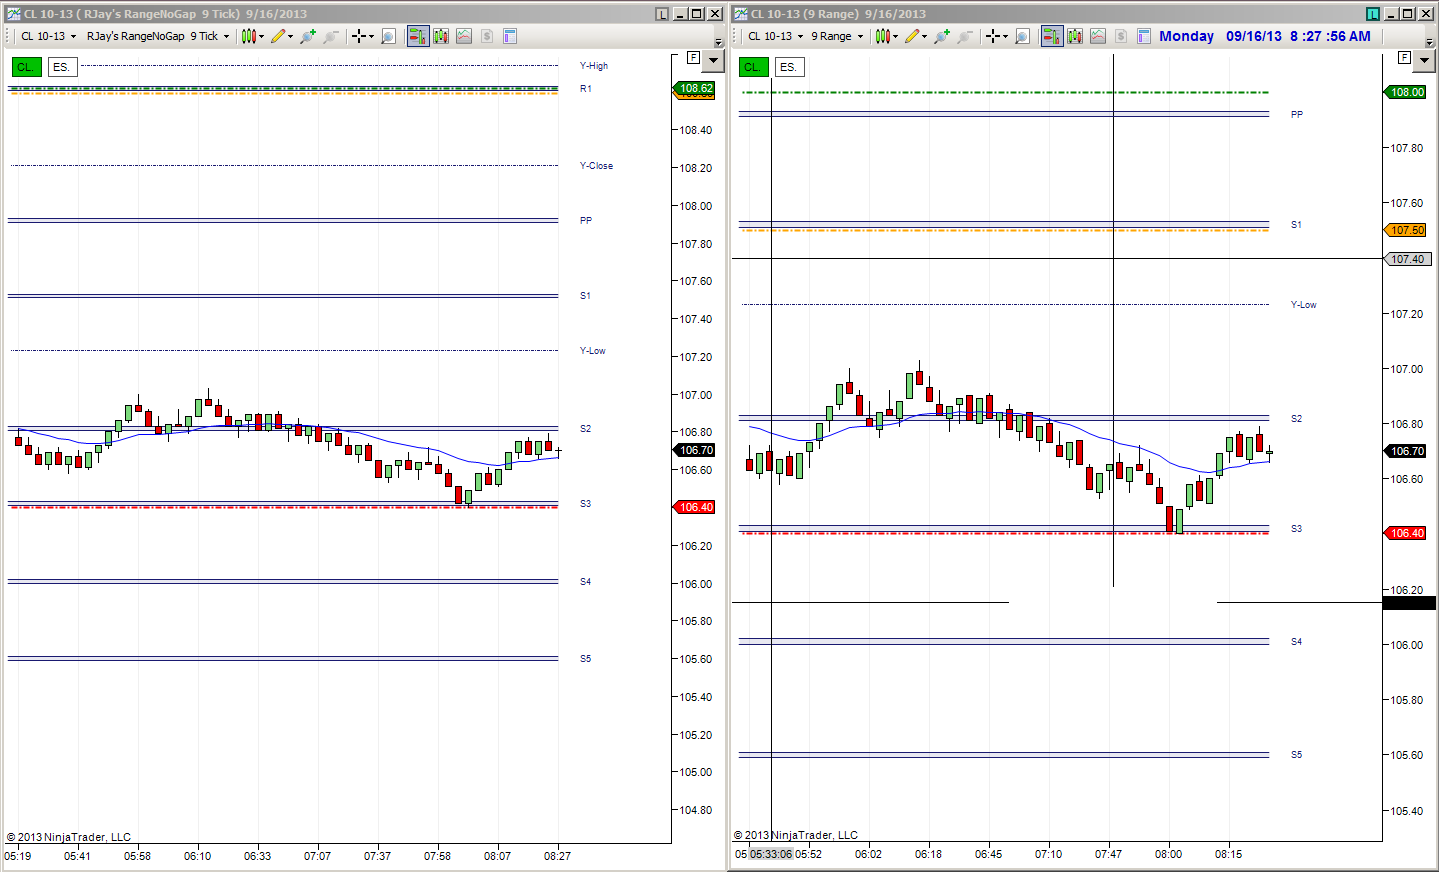Click the Y-Low label in right chart

pyautogui.click(x=1303, y=305)
